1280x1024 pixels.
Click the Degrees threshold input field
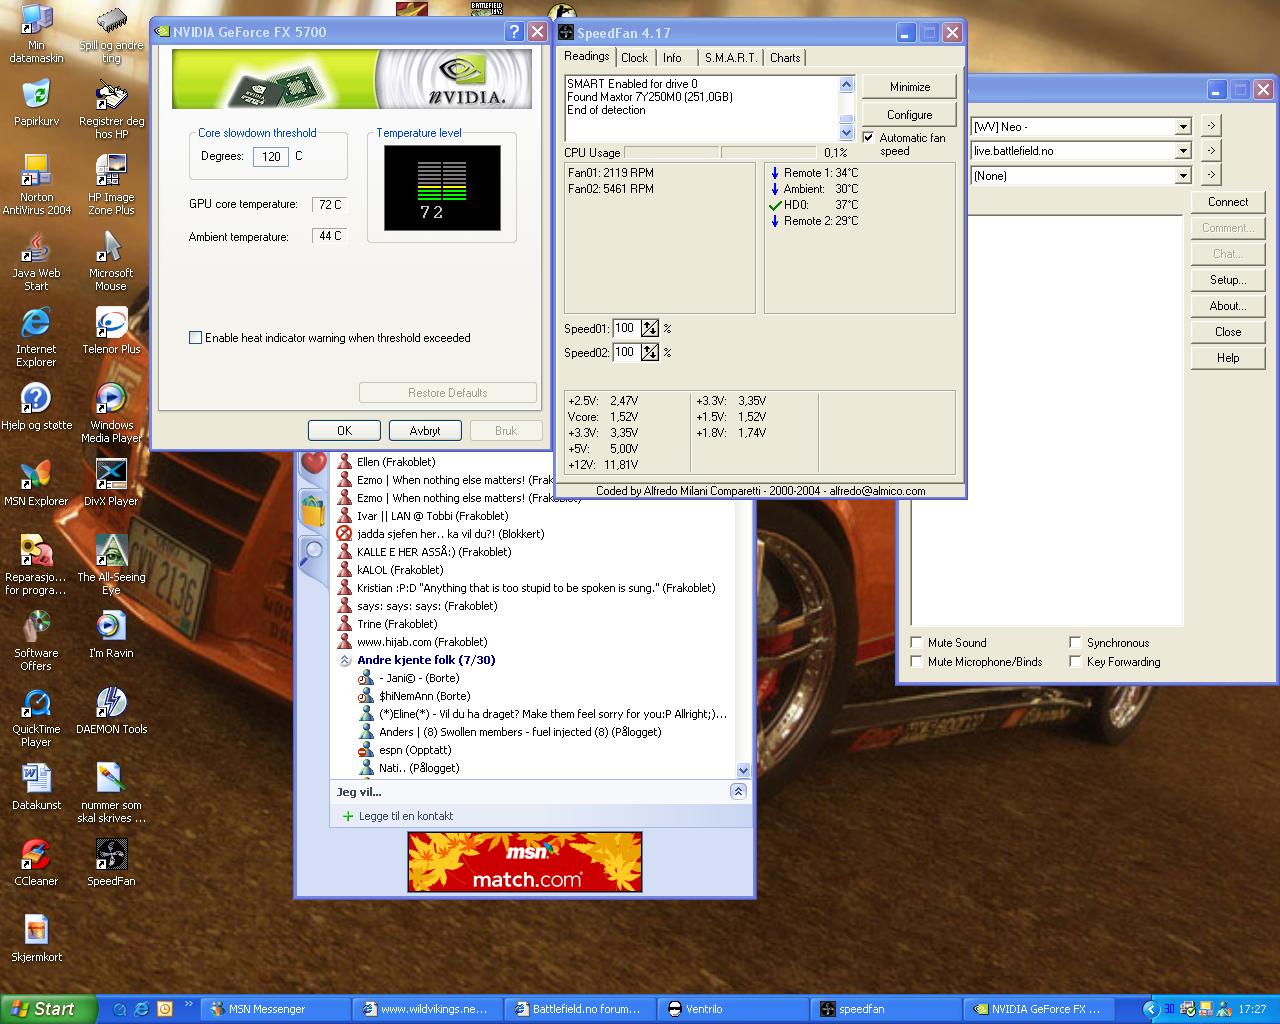271,156
